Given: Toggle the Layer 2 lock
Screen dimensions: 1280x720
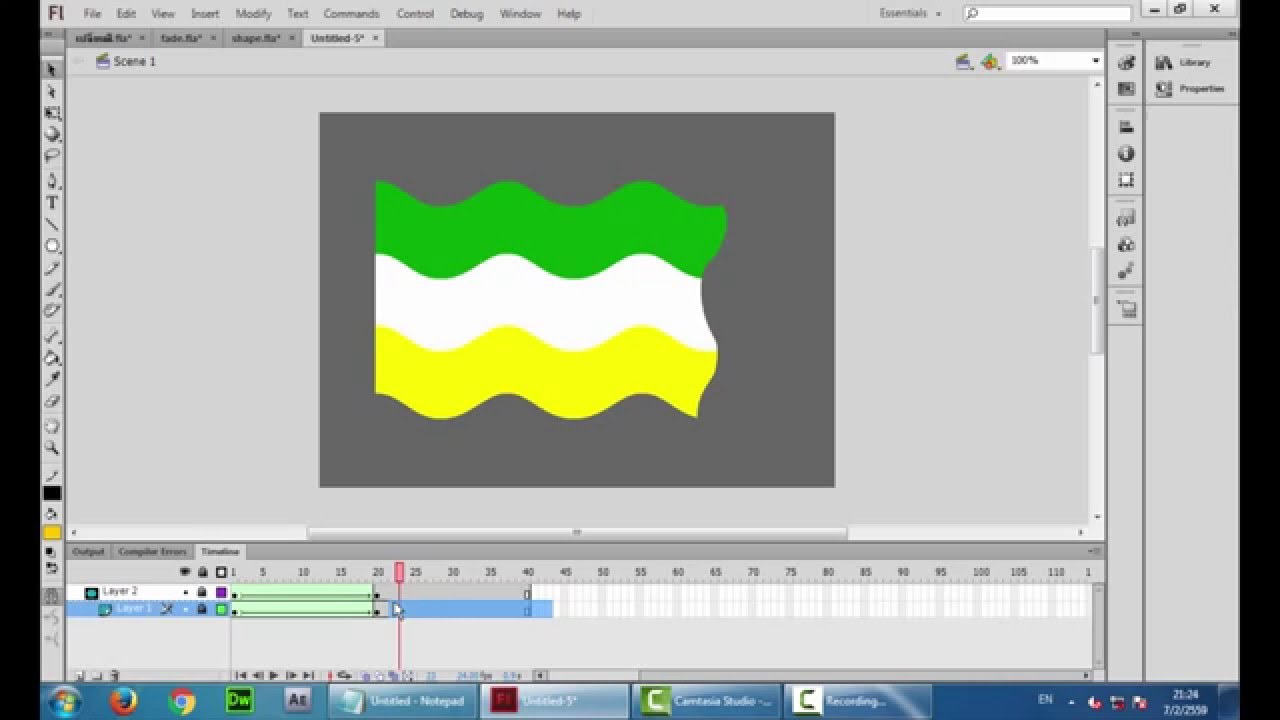Looking at the screenshot, I should pos(202,593).
